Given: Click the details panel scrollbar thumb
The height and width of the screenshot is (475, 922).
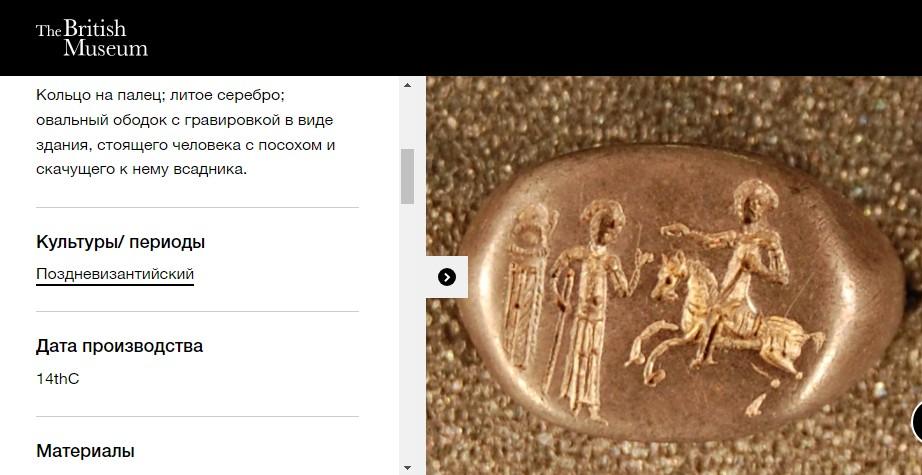Looking at the screenshot, I should click(x=407, y=176).
